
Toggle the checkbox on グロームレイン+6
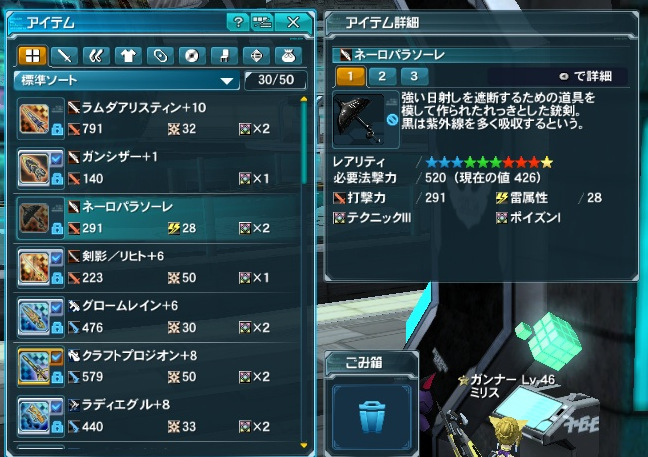(57, 307)
